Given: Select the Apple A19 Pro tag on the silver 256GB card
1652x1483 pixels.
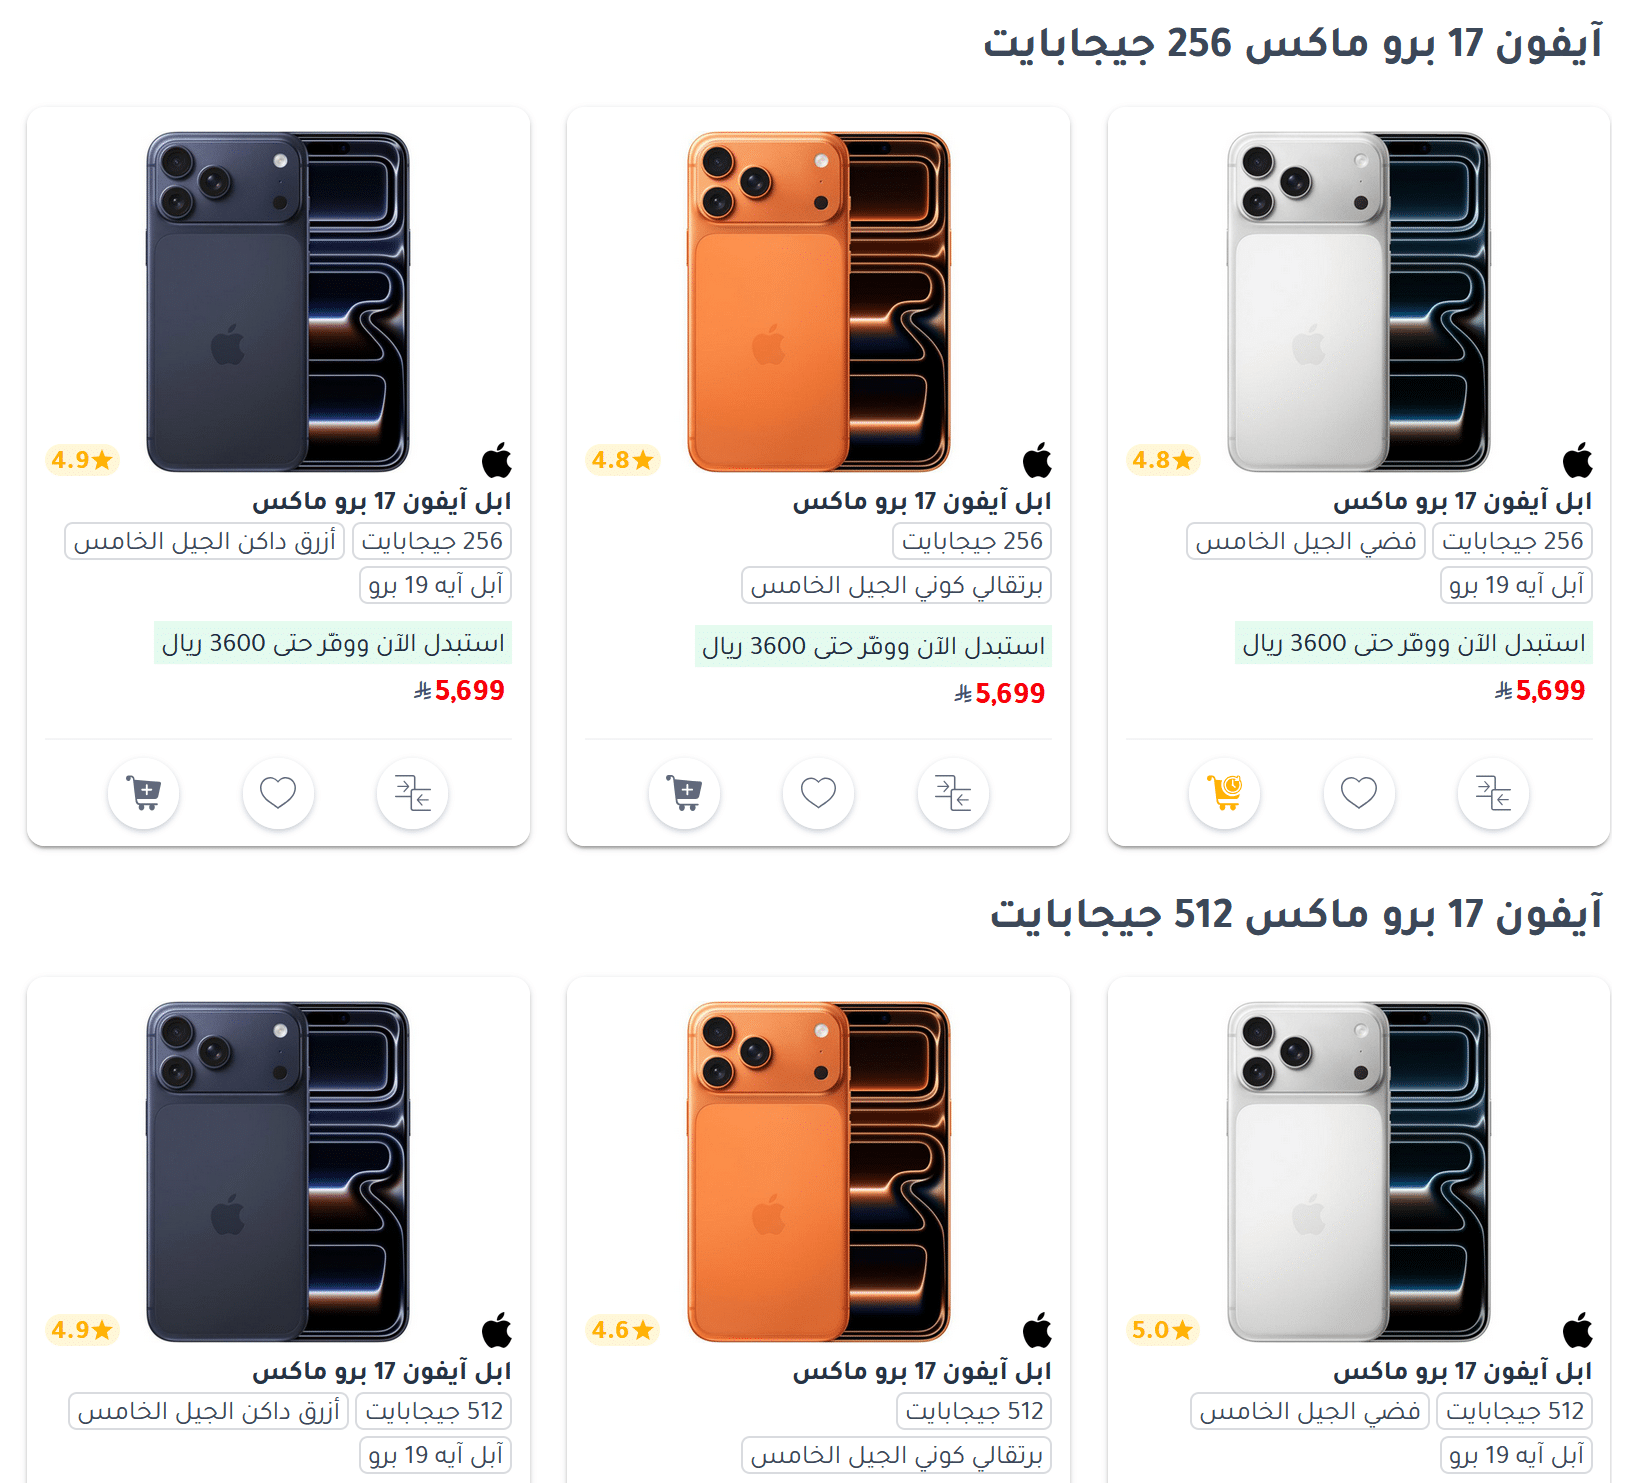Looking at the screenshot, I should [x=1516, y=585].
